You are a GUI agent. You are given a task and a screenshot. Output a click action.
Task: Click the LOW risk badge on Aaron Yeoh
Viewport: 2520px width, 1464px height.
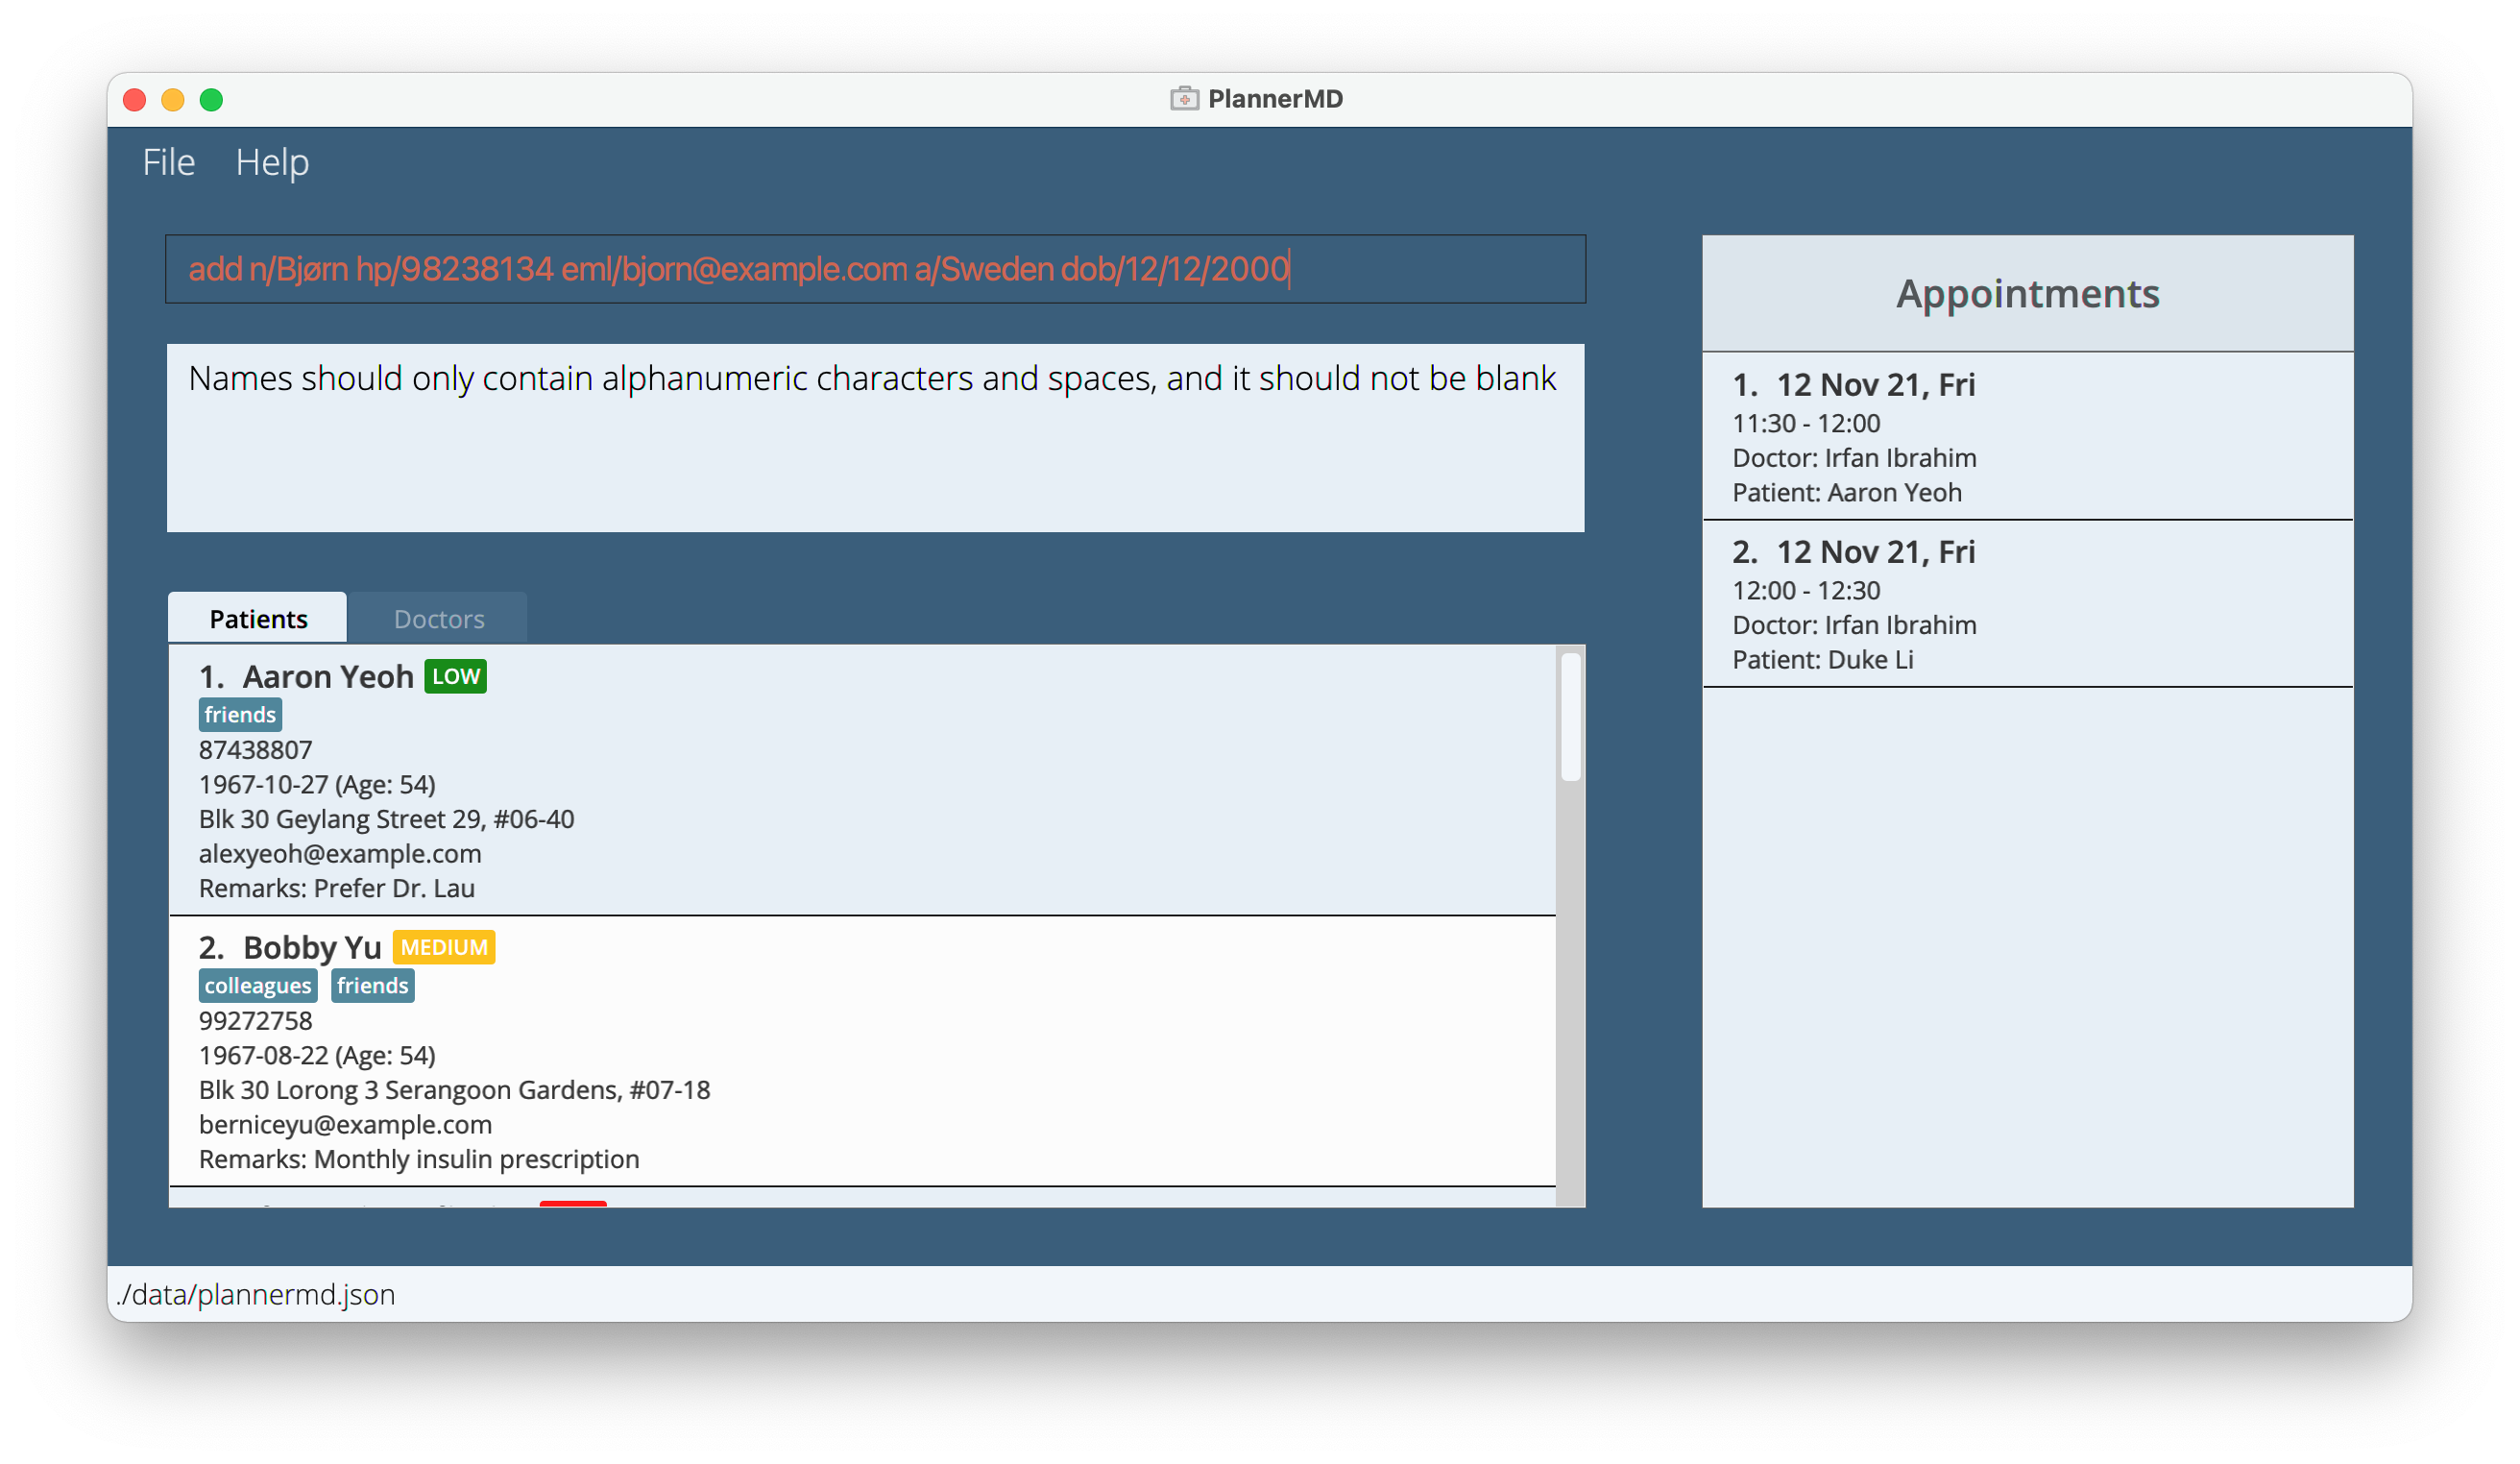(455, 677)
